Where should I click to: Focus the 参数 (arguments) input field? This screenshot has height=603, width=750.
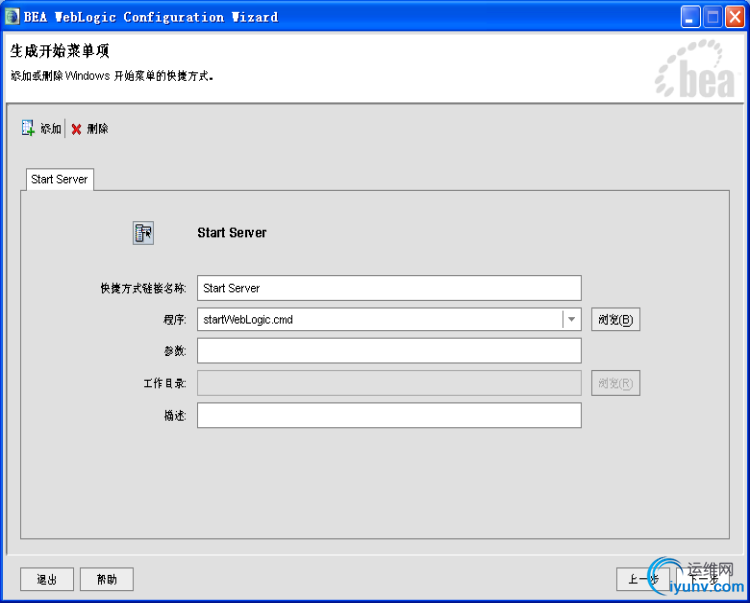click(x=389, y=351)
